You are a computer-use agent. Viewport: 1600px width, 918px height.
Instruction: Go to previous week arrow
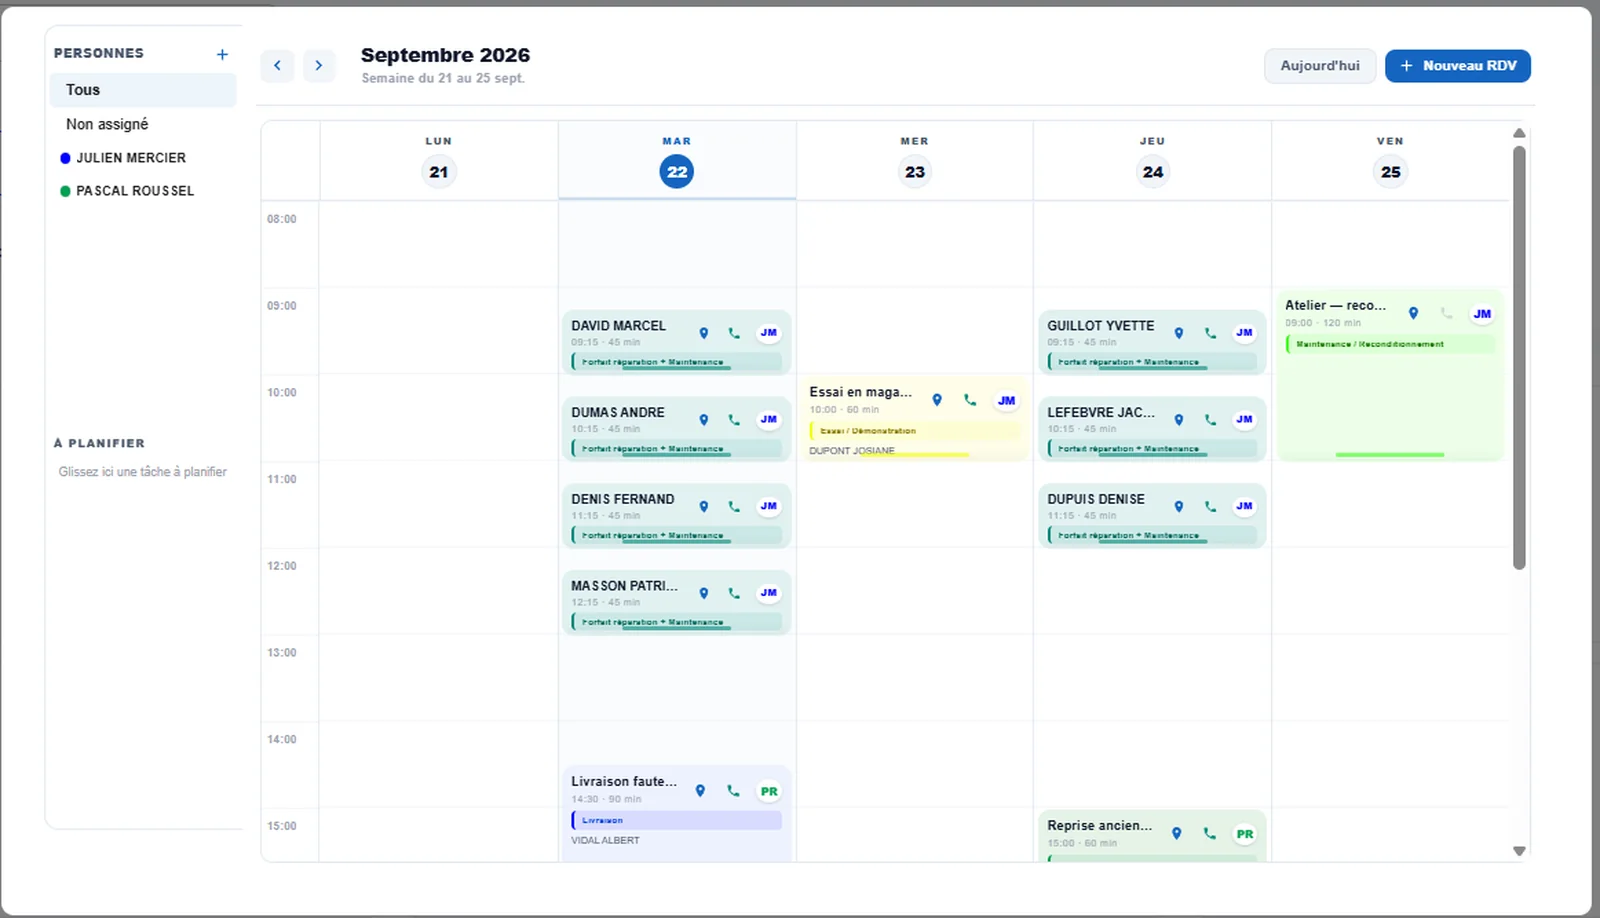[x=277, y=66]
